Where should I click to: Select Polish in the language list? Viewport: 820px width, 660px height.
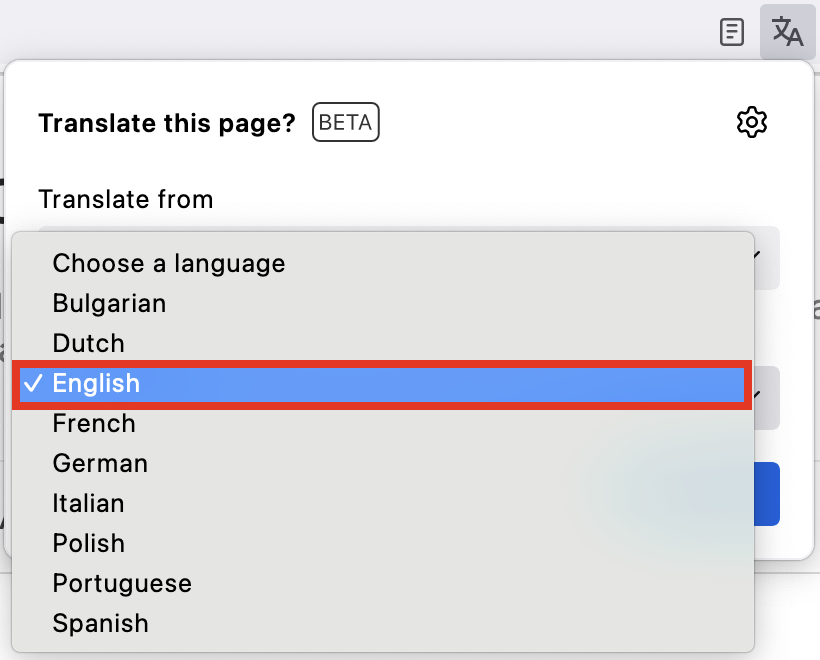[88, 543]
